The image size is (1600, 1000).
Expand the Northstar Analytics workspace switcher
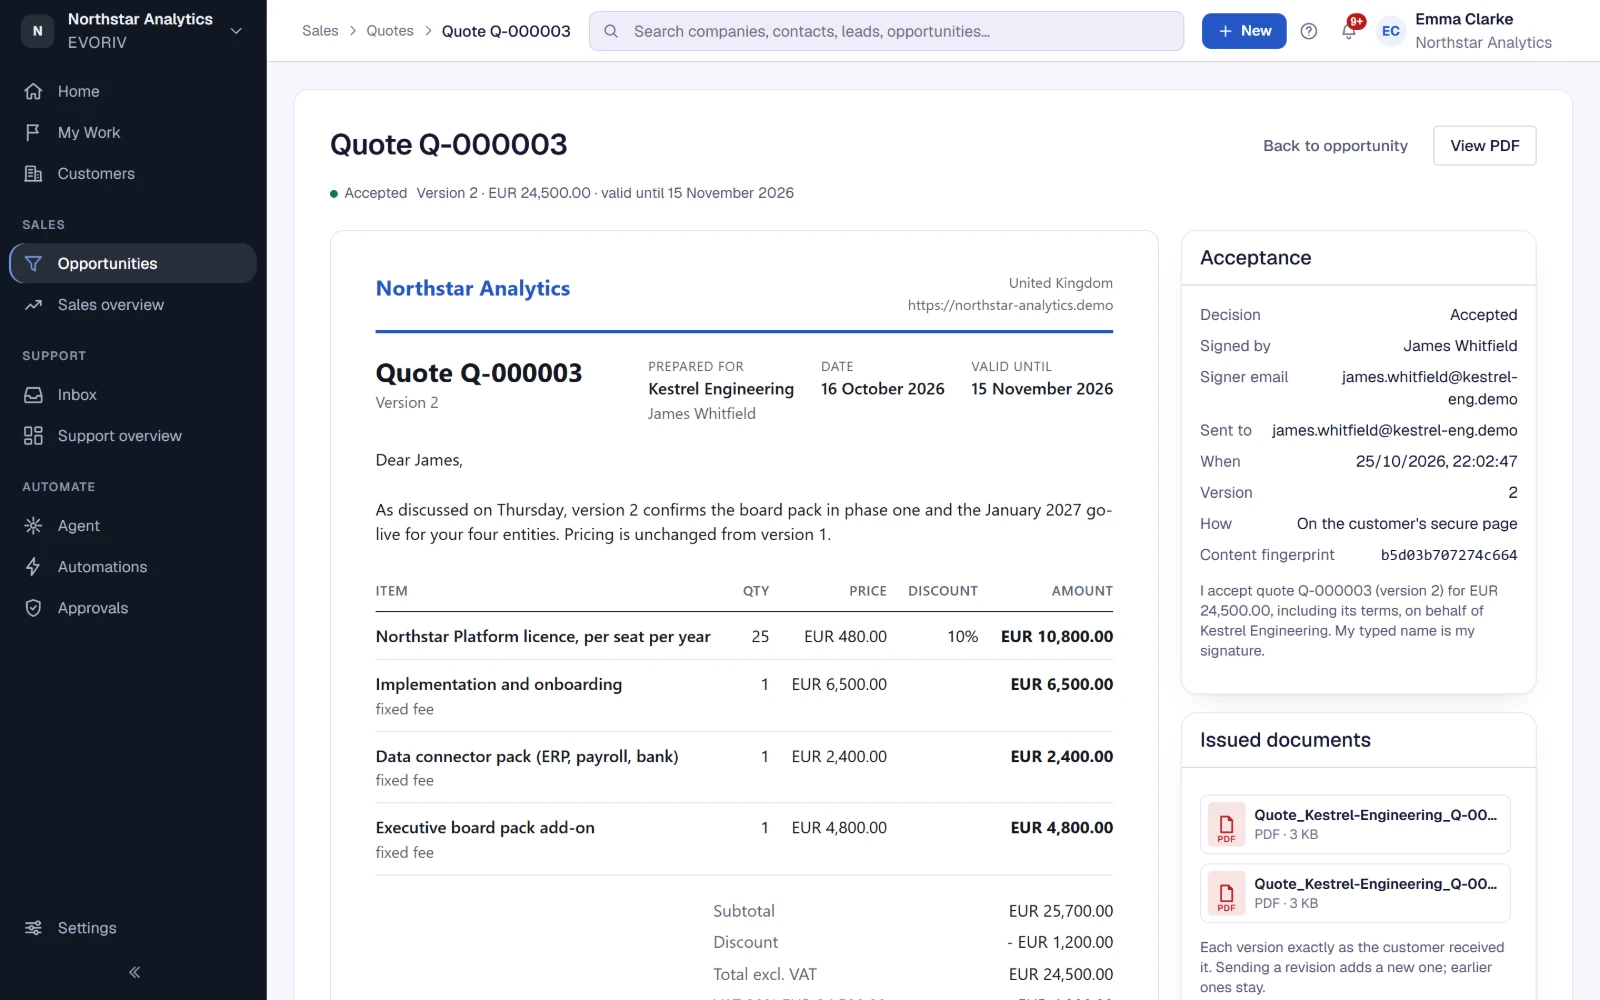point(133,31)
